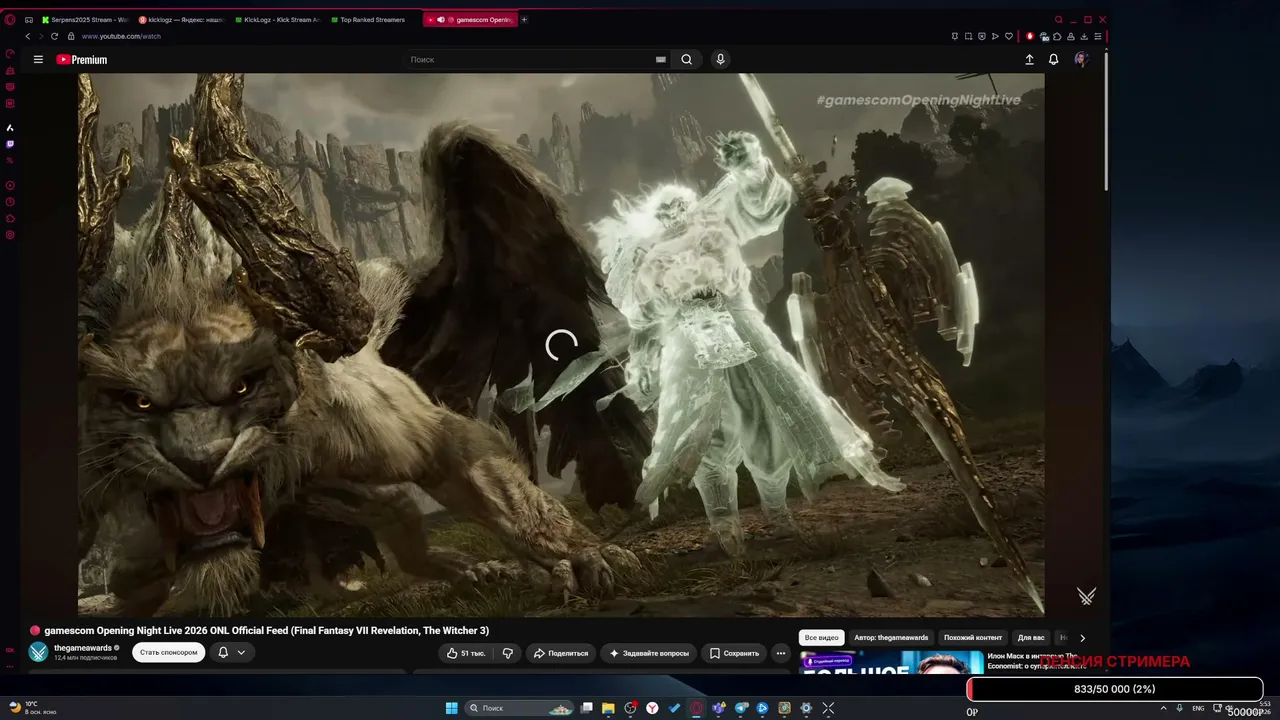Click 'Сохранить' save button

coord(734,653)
